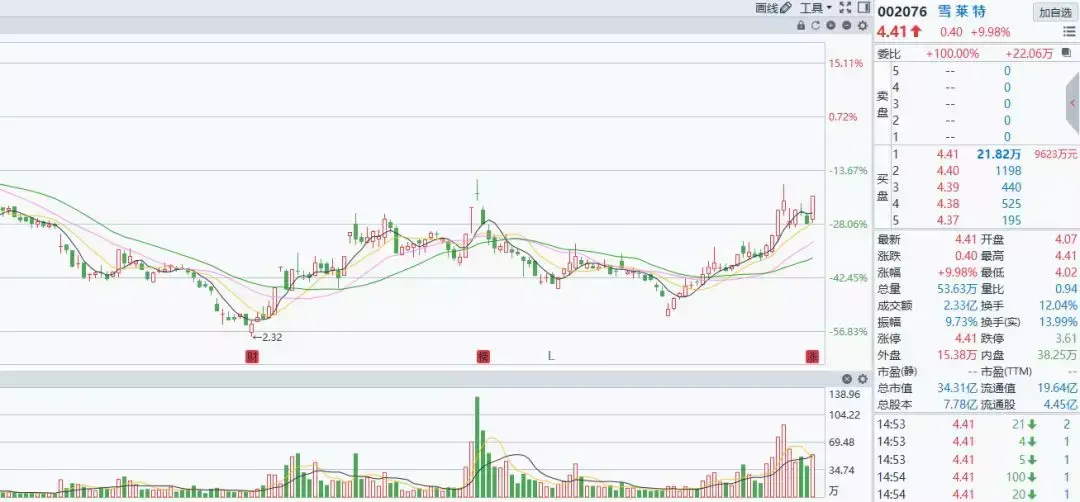
Task: Open K-line chart settings gear
Action: coord(862,25)
